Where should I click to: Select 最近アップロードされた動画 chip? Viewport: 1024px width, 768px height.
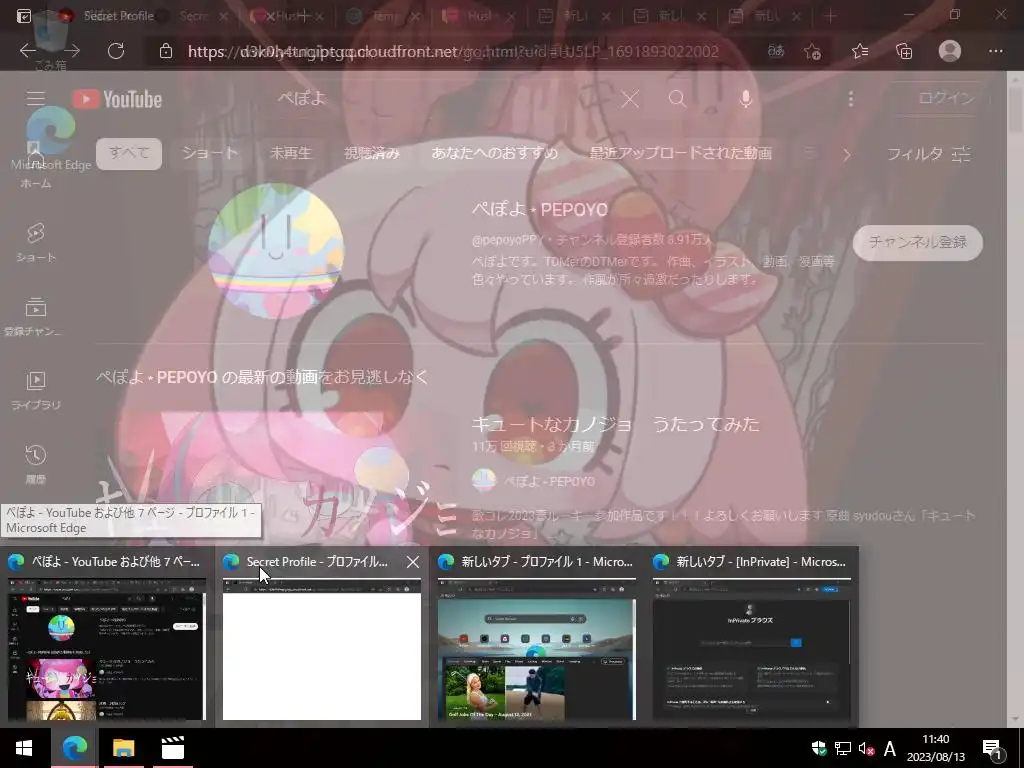[680, 153]
